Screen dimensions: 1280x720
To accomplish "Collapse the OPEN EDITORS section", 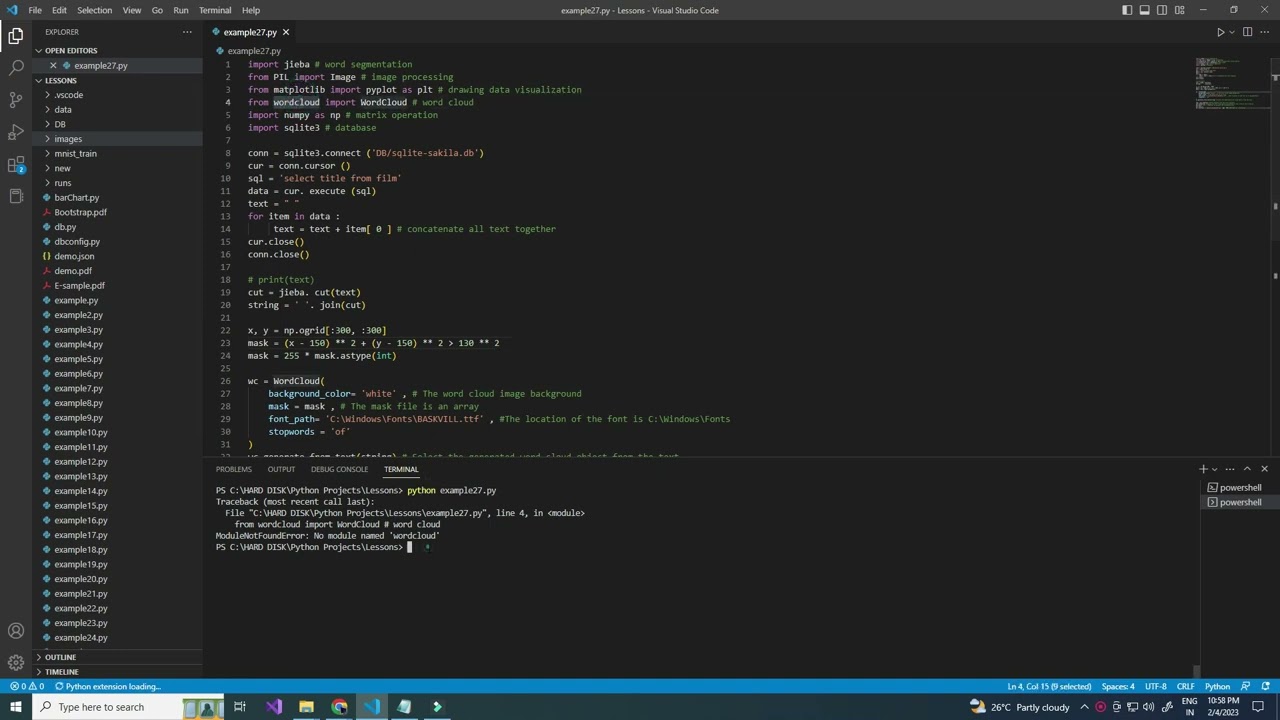I will [x=117, y=51].
